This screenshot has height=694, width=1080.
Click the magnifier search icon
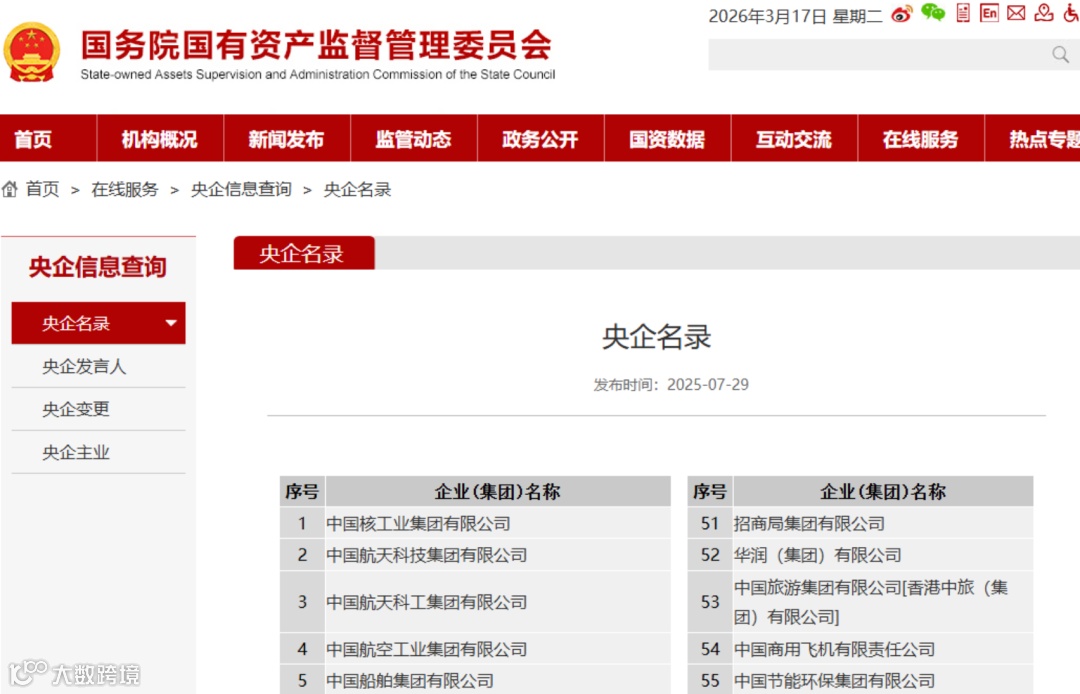point(1060,54)
